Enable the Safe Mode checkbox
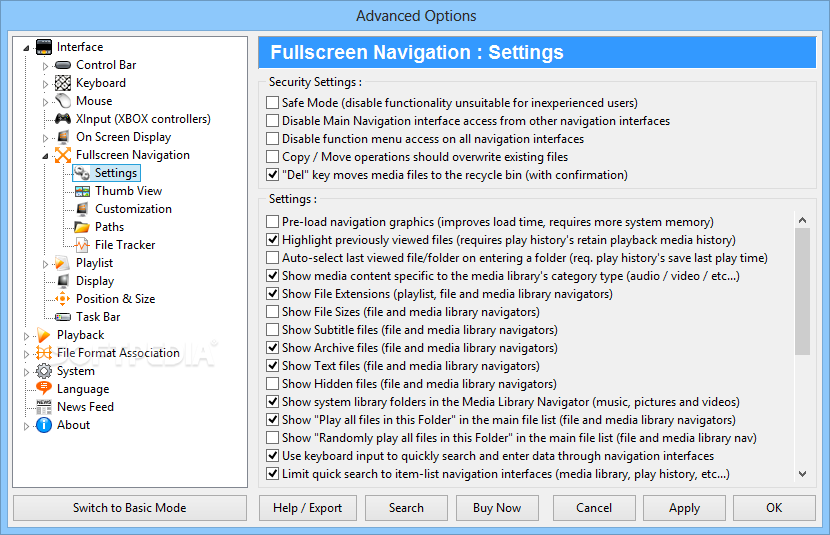 coord(273,103)
